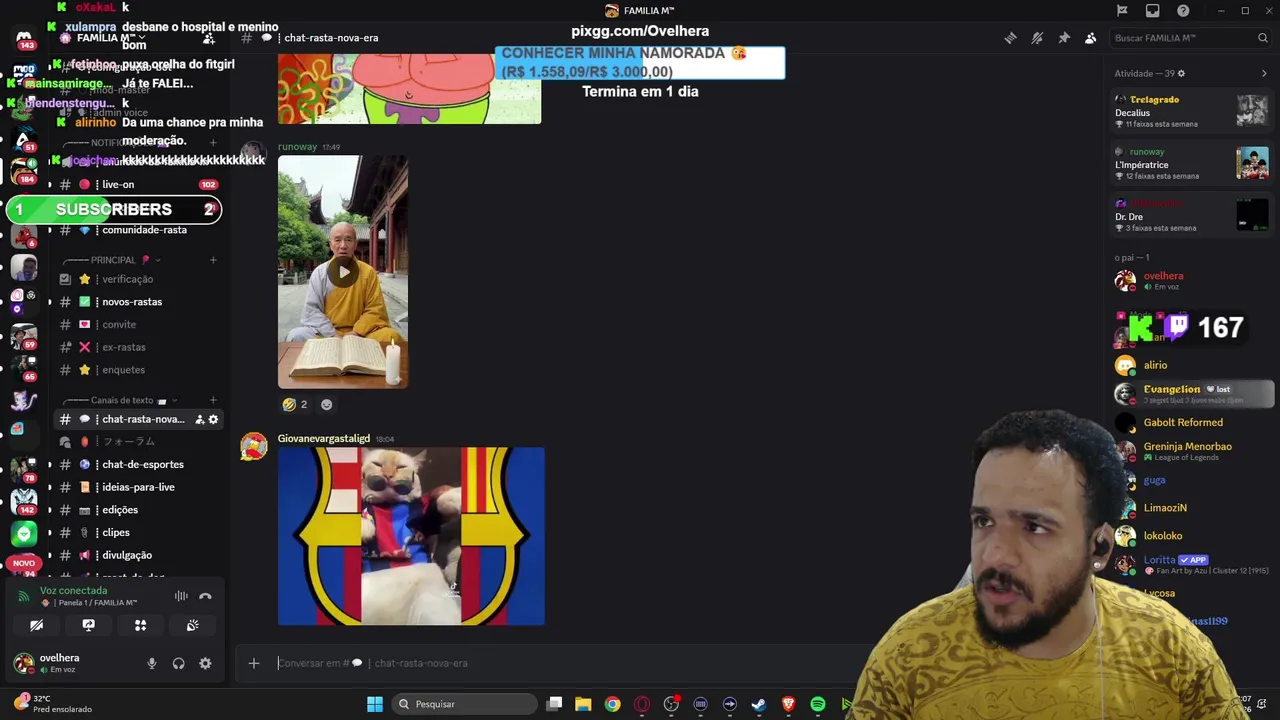Open the フォーラム forum channel
This screenshot has height=720, width=1280.
pyautogui.click(x=136, y=441)
